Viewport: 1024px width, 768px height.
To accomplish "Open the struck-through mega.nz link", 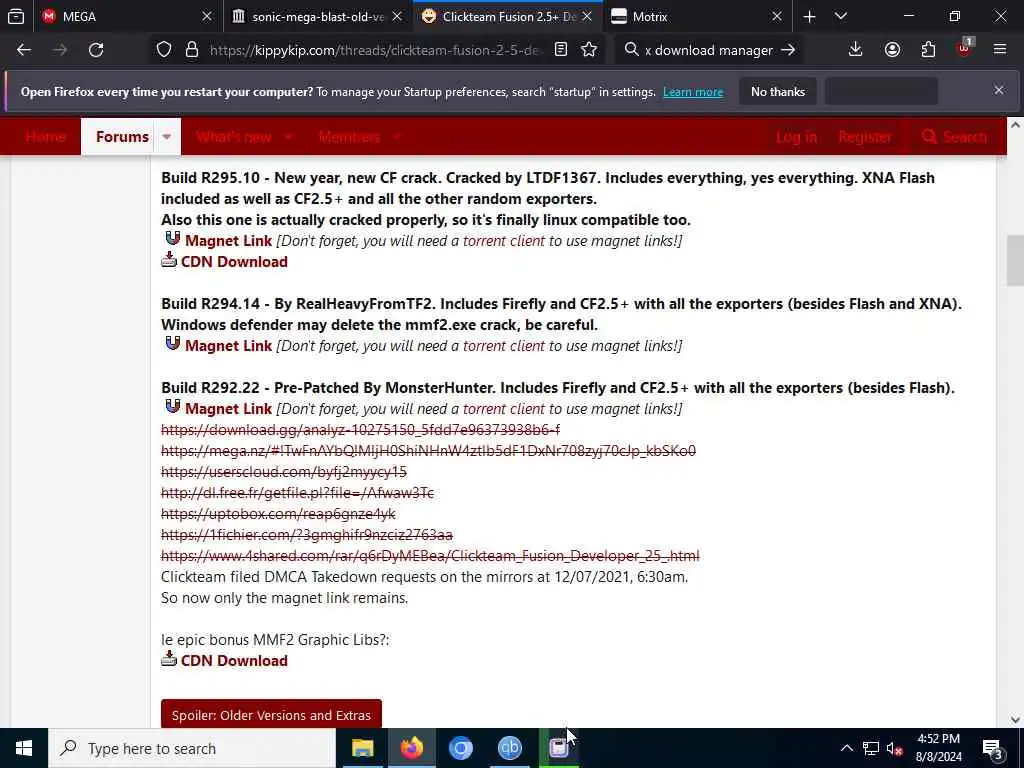I will coord(428,451).
